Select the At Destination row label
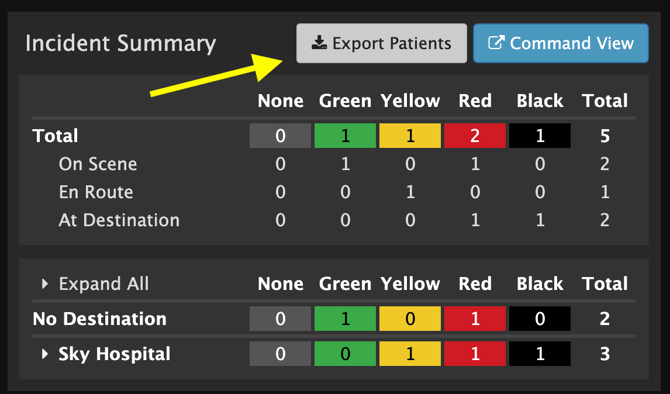 coord(119,221)
